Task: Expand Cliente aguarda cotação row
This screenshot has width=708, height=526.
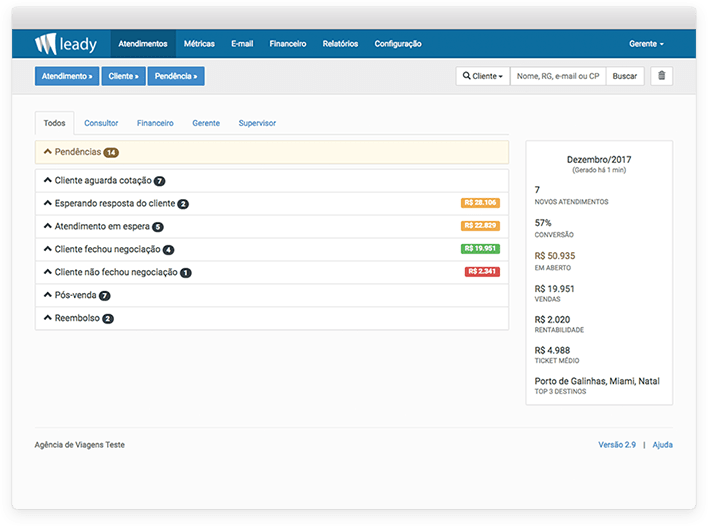Action: point(102,181)
